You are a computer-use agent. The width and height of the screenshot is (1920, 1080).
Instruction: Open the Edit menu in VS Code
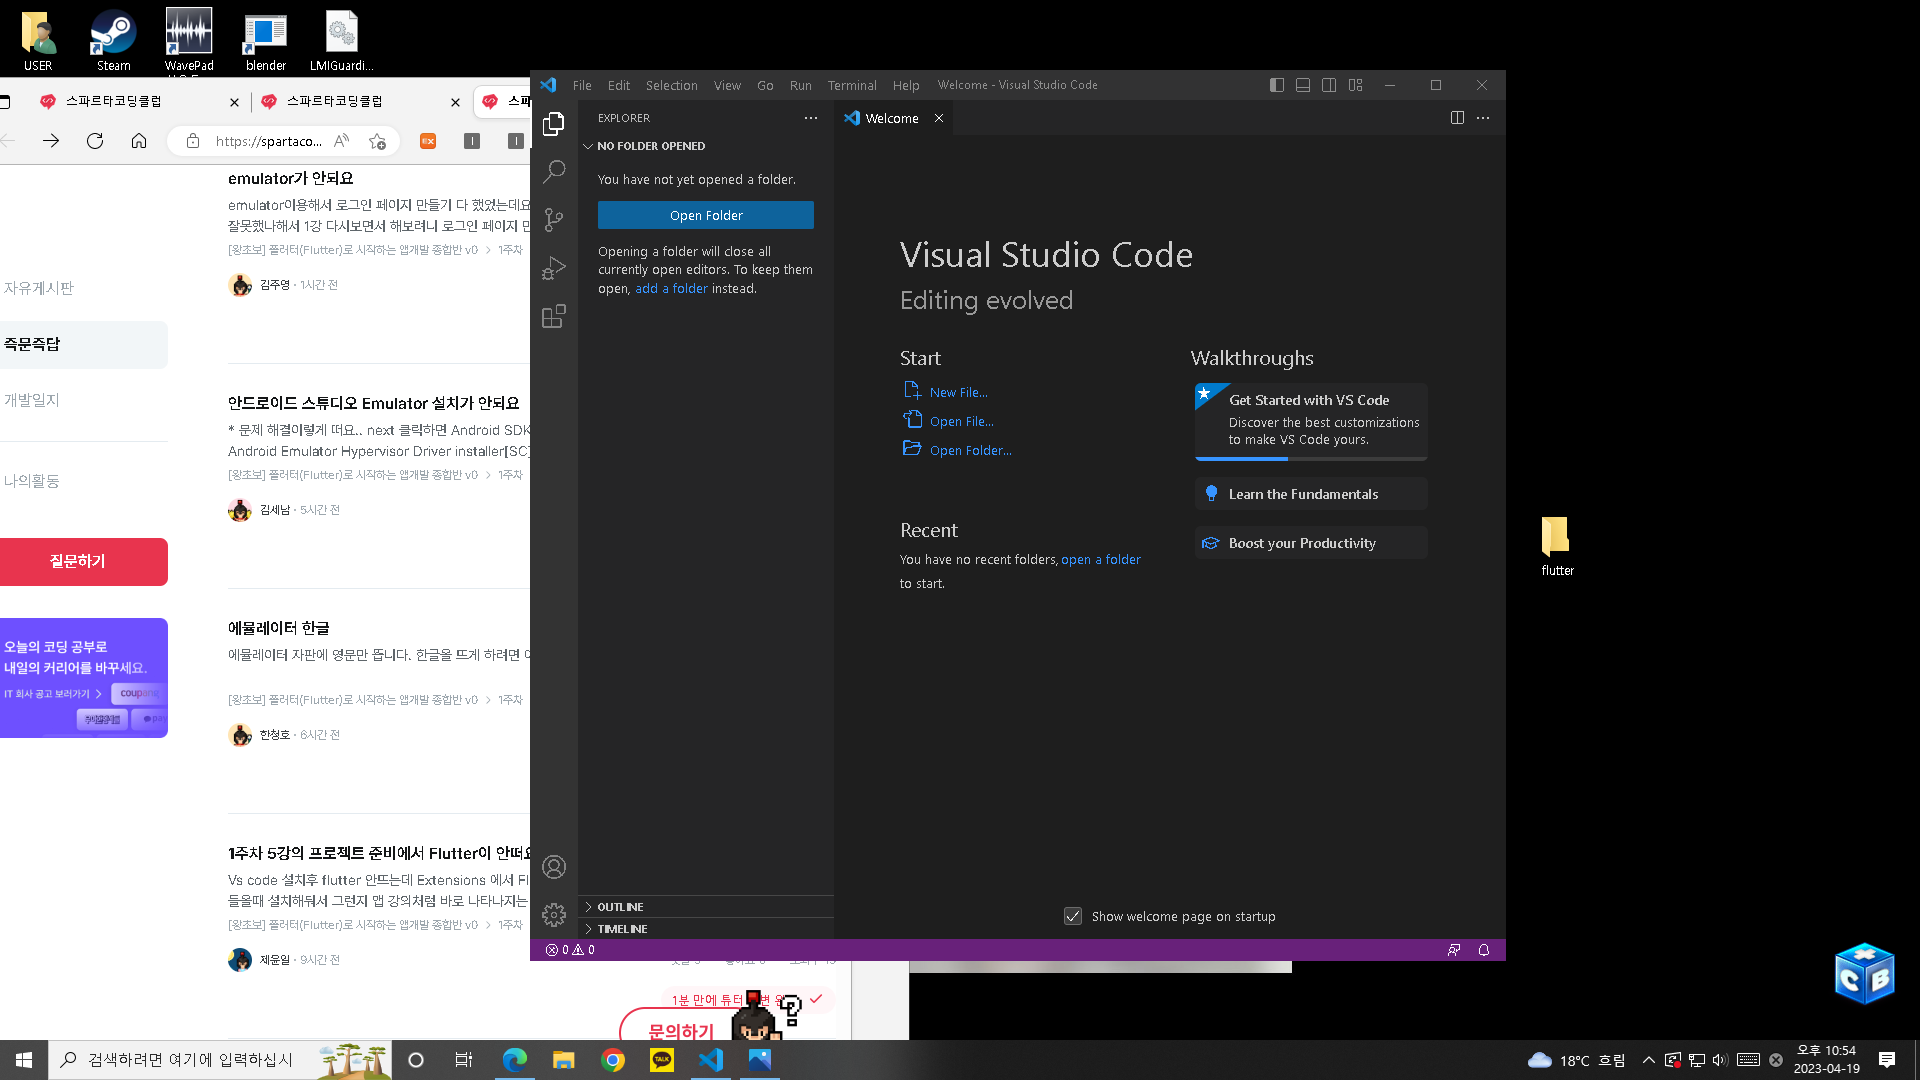619,85
